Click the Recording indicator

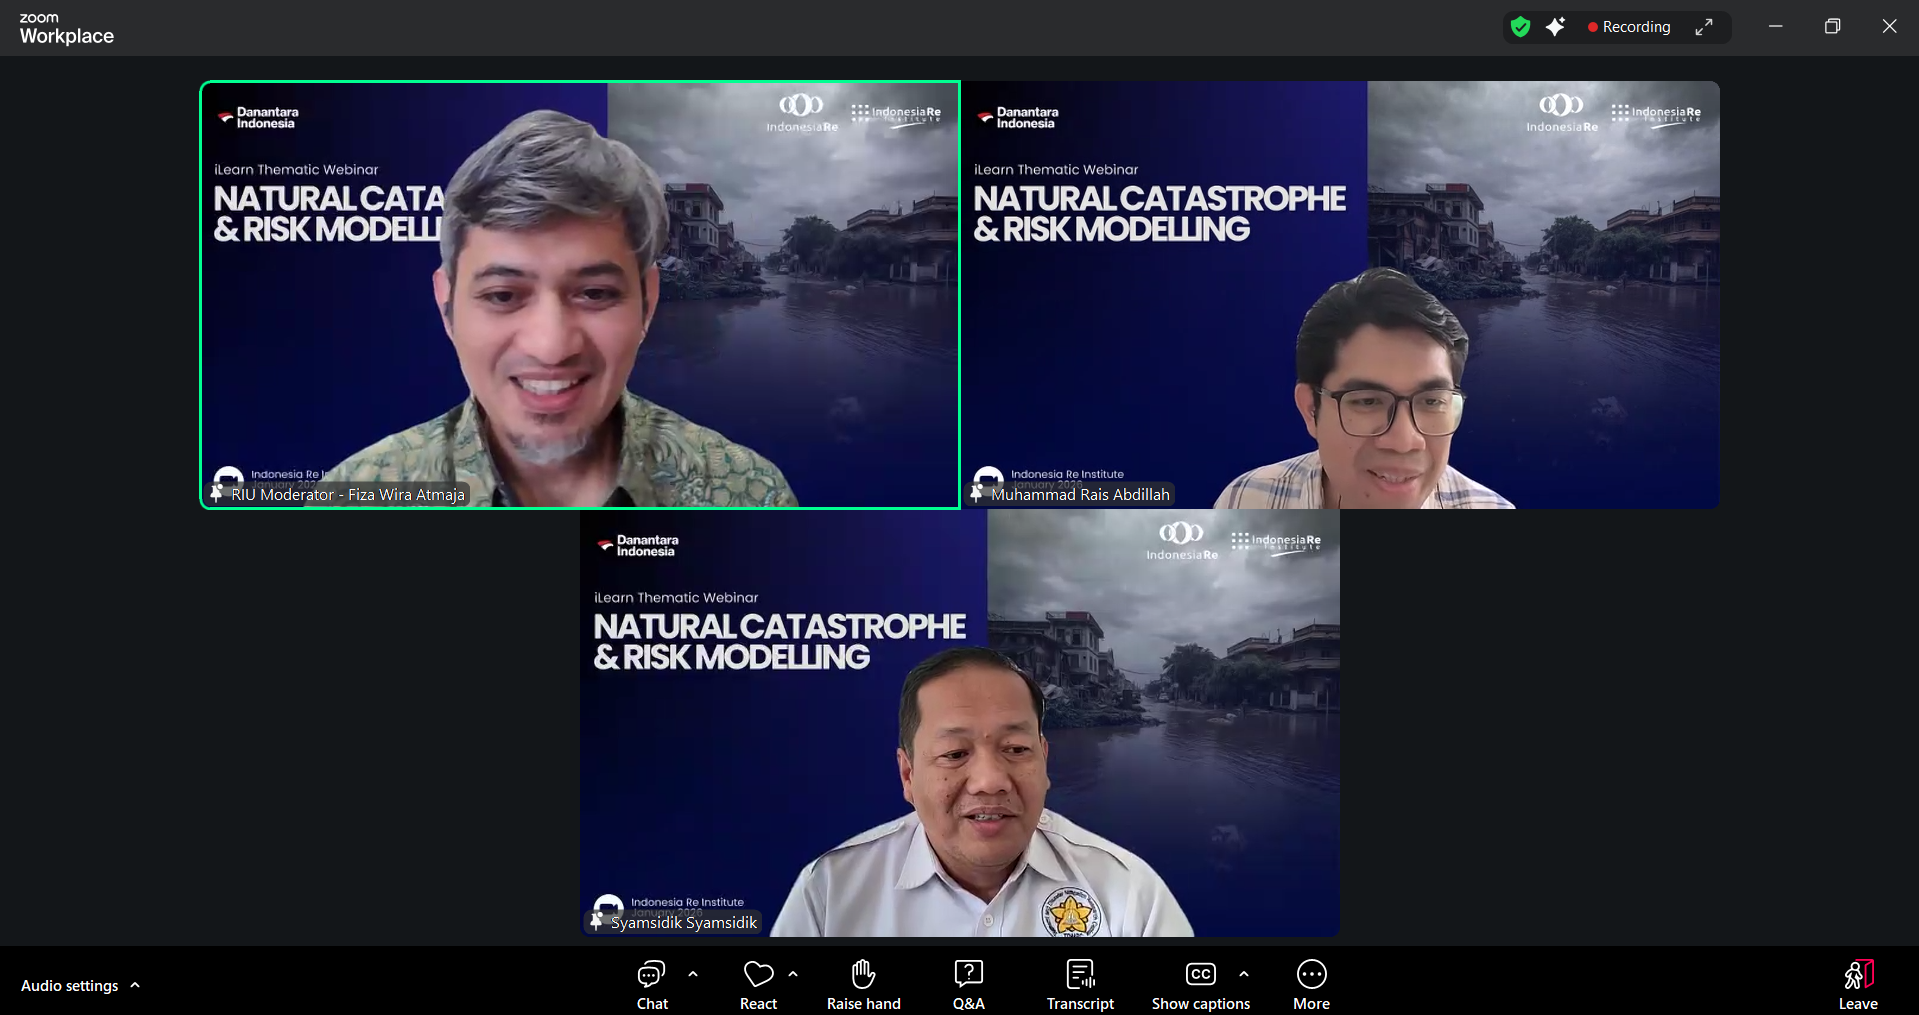coord(1629,27)
